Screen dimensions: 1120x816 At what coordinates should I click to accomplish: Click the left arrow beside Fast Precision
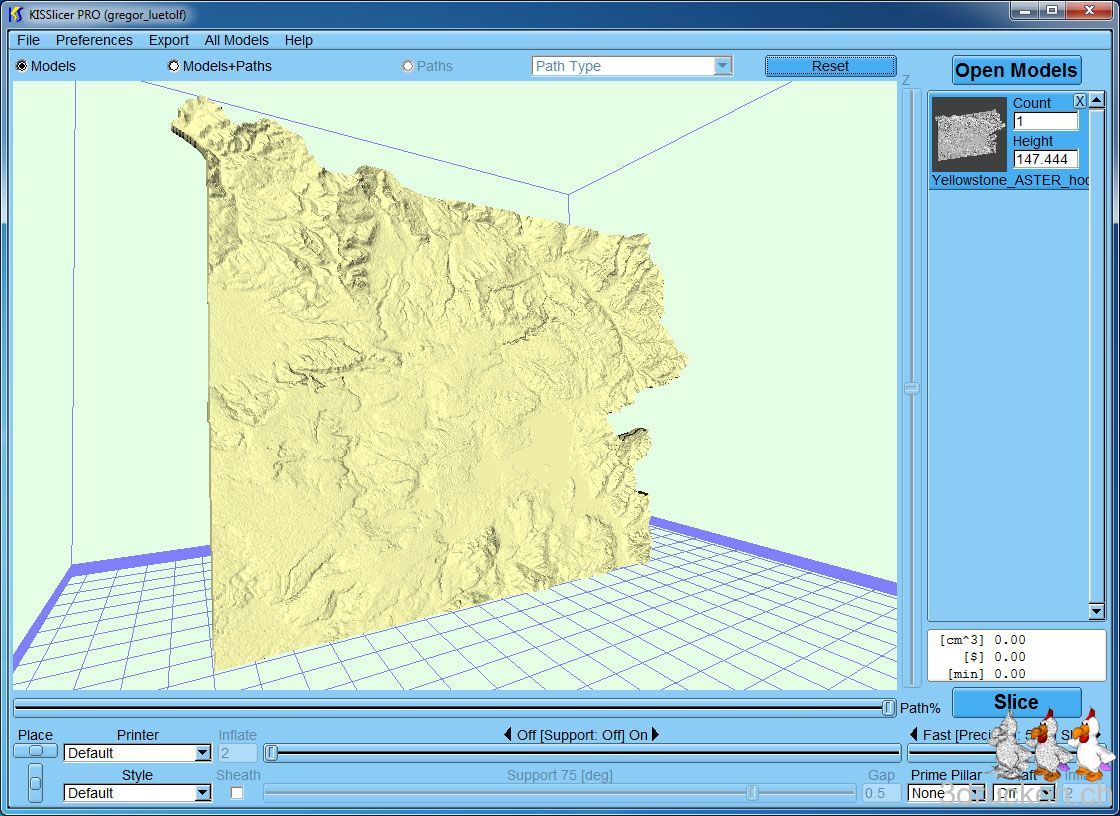click(913, 735)
